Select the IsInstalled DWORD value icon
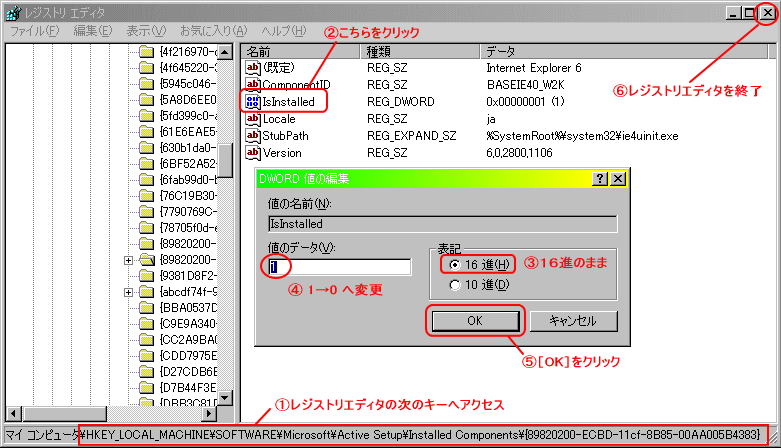Screen dimensions: 781x448 pos(253,101)
